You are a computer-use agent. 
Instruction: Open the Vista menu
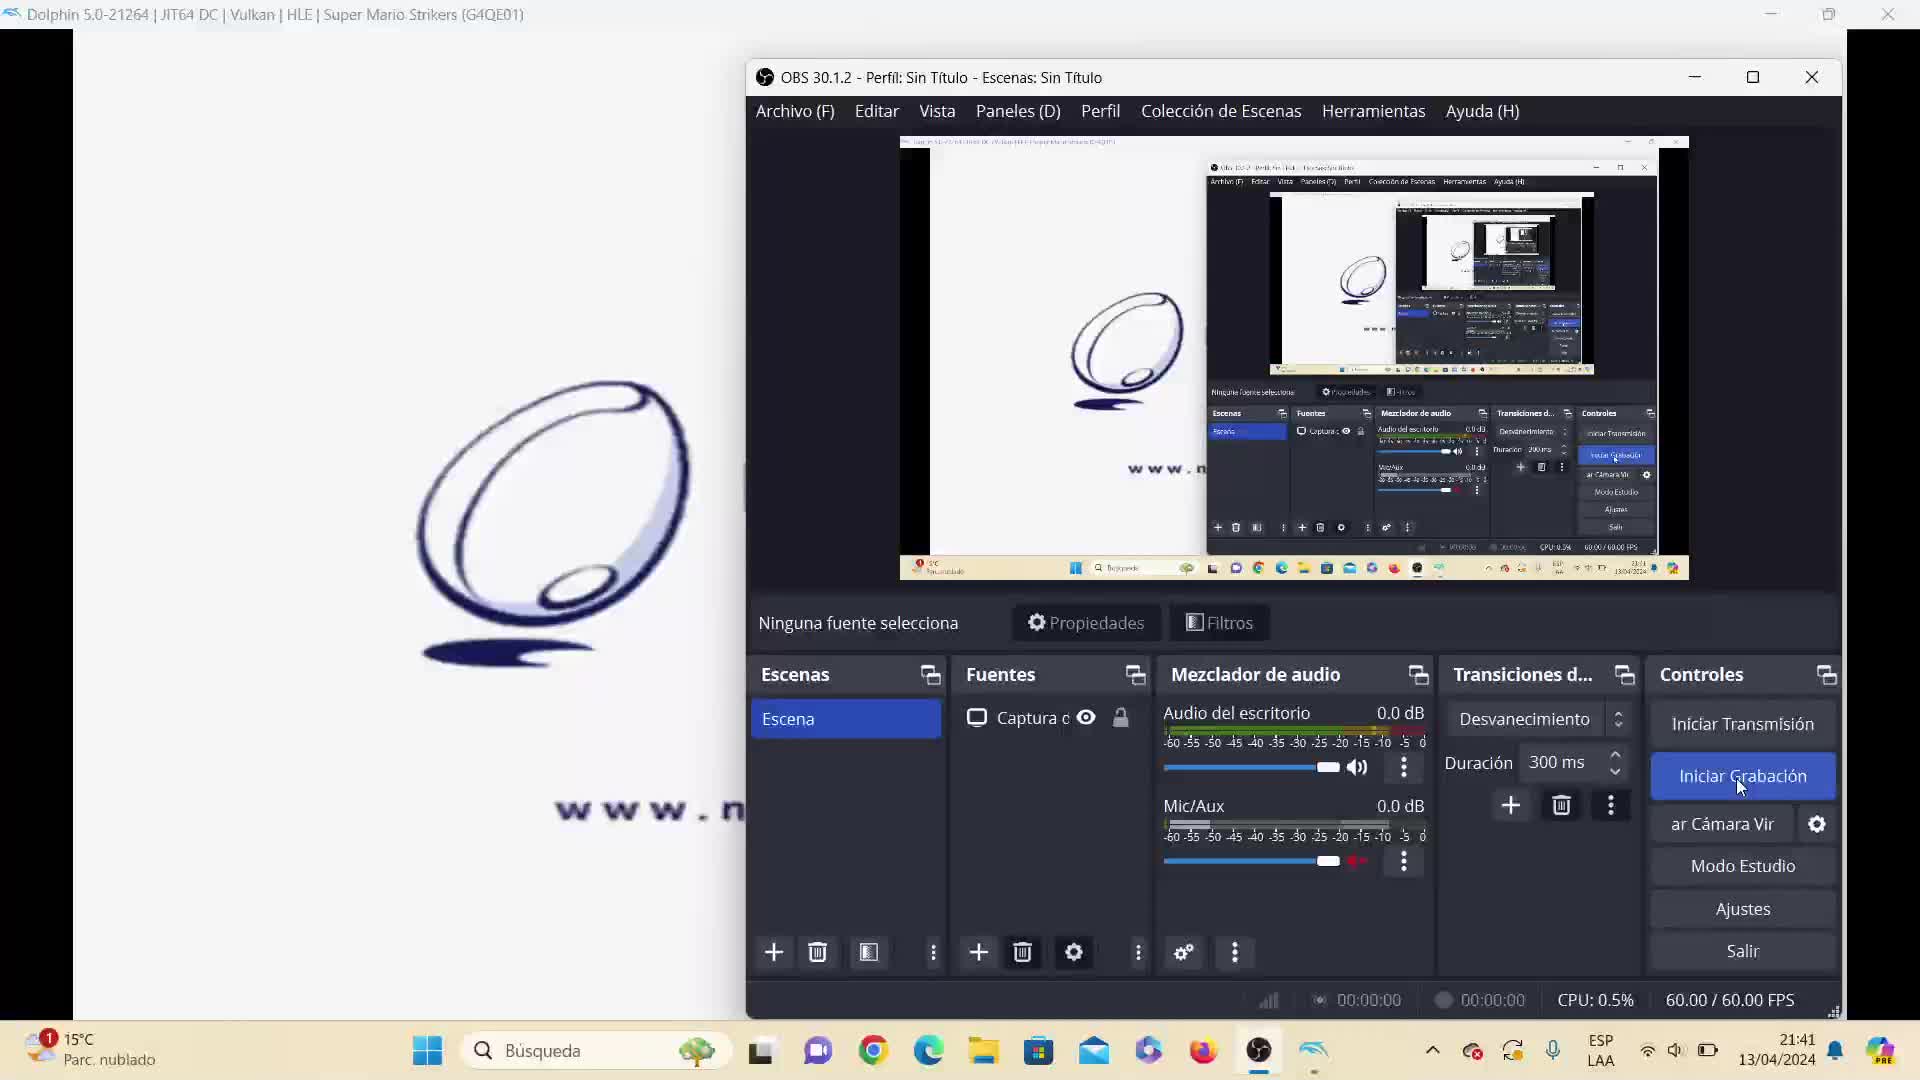pyautogui.click(x=937, y=111)
